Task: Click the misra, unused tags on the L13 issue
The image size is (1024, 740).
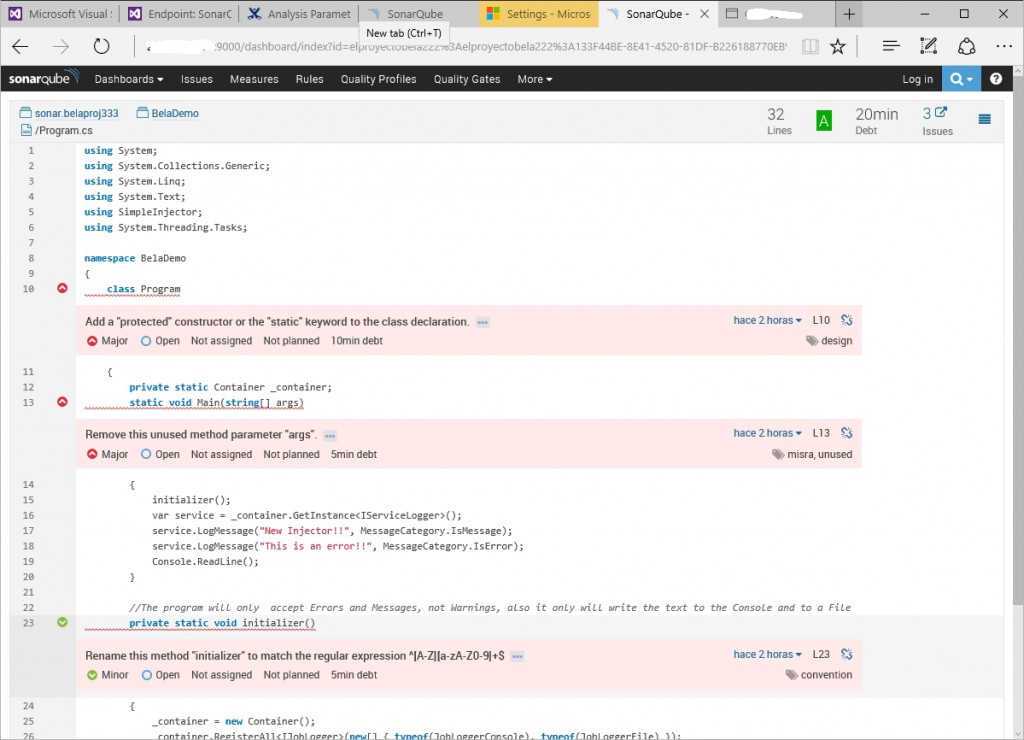Action: (812, 454)
